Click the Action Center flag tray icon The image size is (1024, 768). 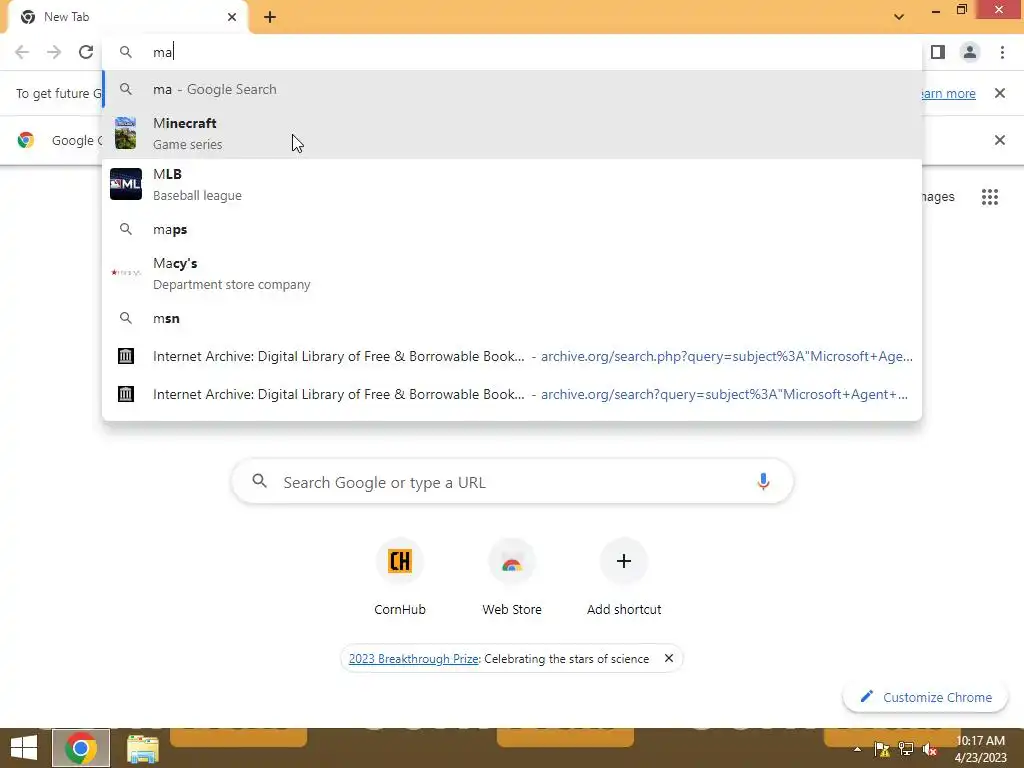(x=882, y=749)
